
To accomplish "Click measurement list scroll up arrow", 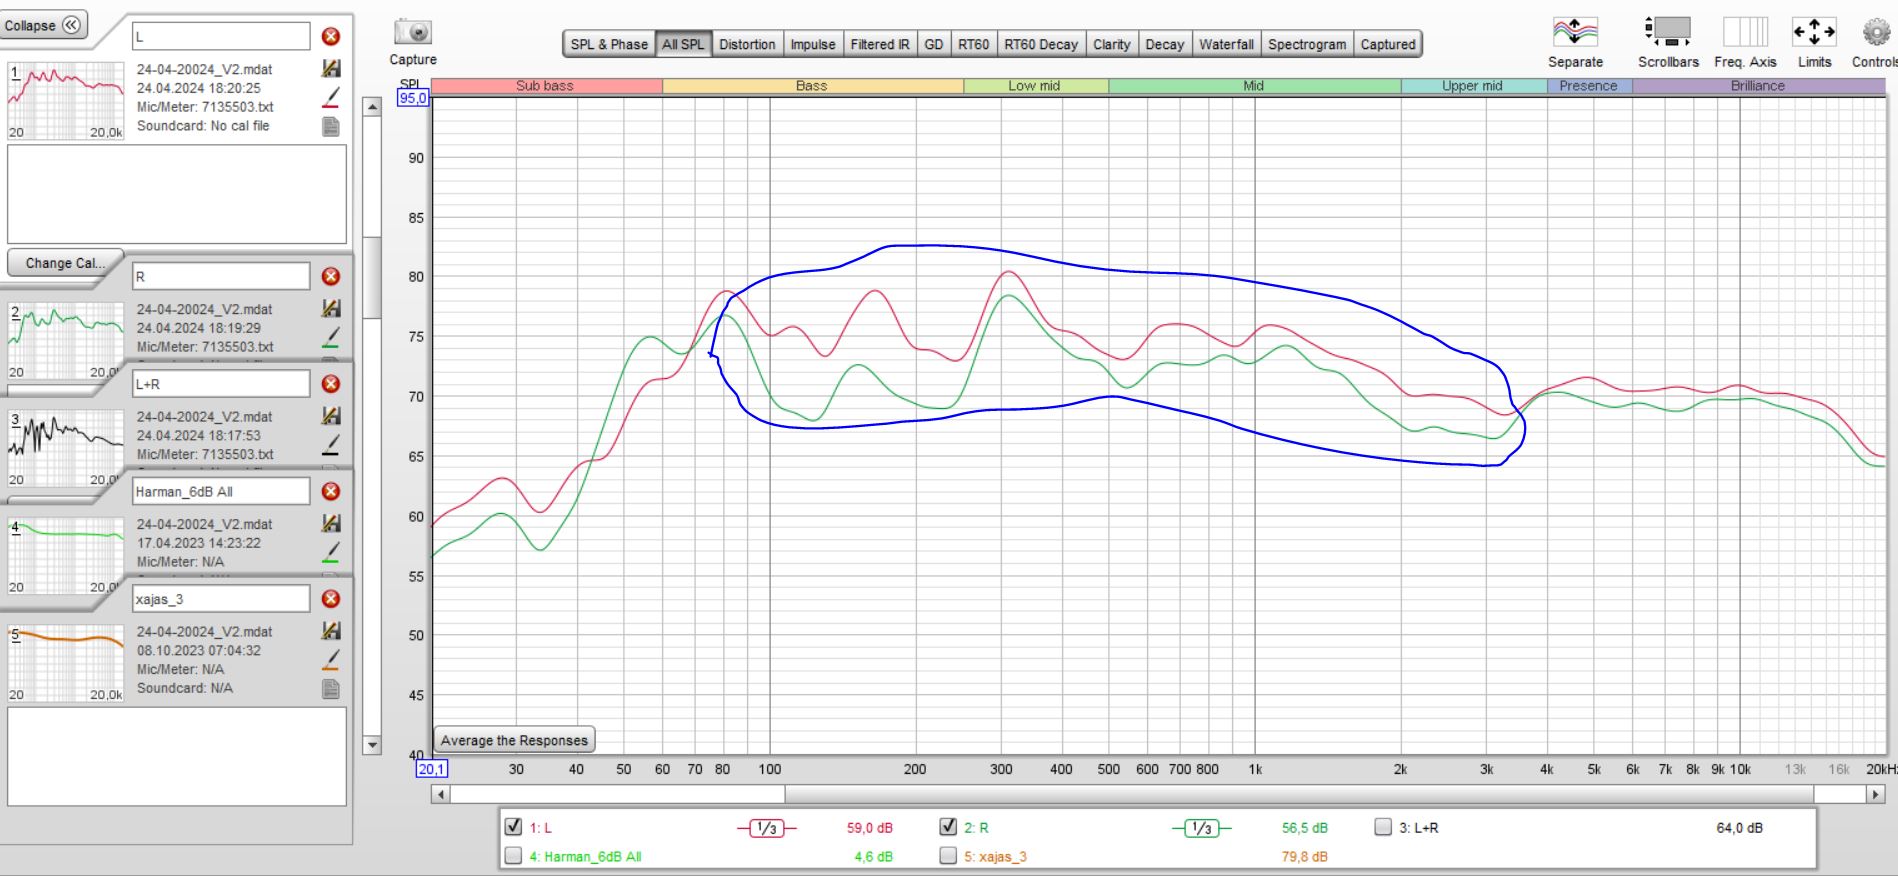I will point(372,107).
